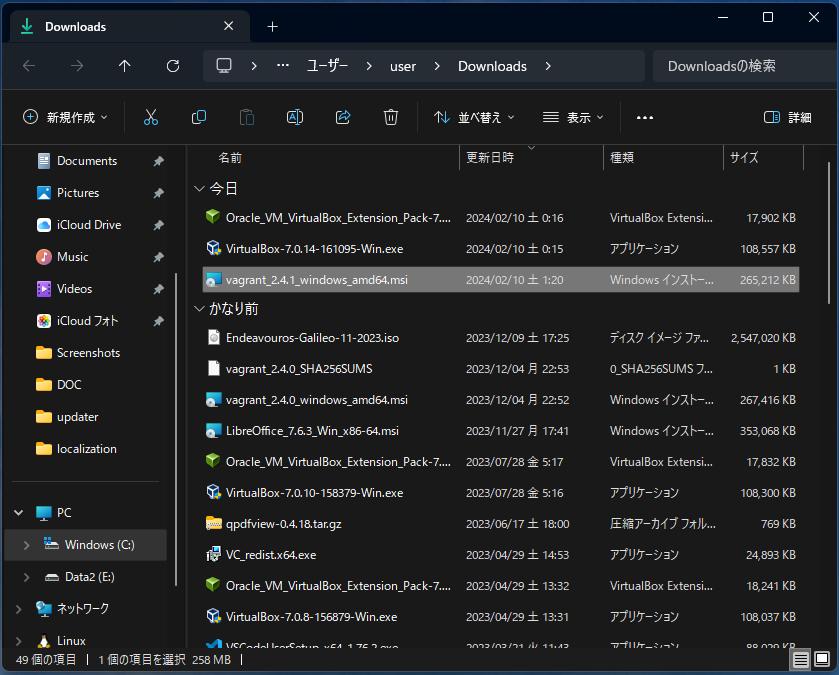
Task: Open the 新規作成 dropdown
Action: 65,117
